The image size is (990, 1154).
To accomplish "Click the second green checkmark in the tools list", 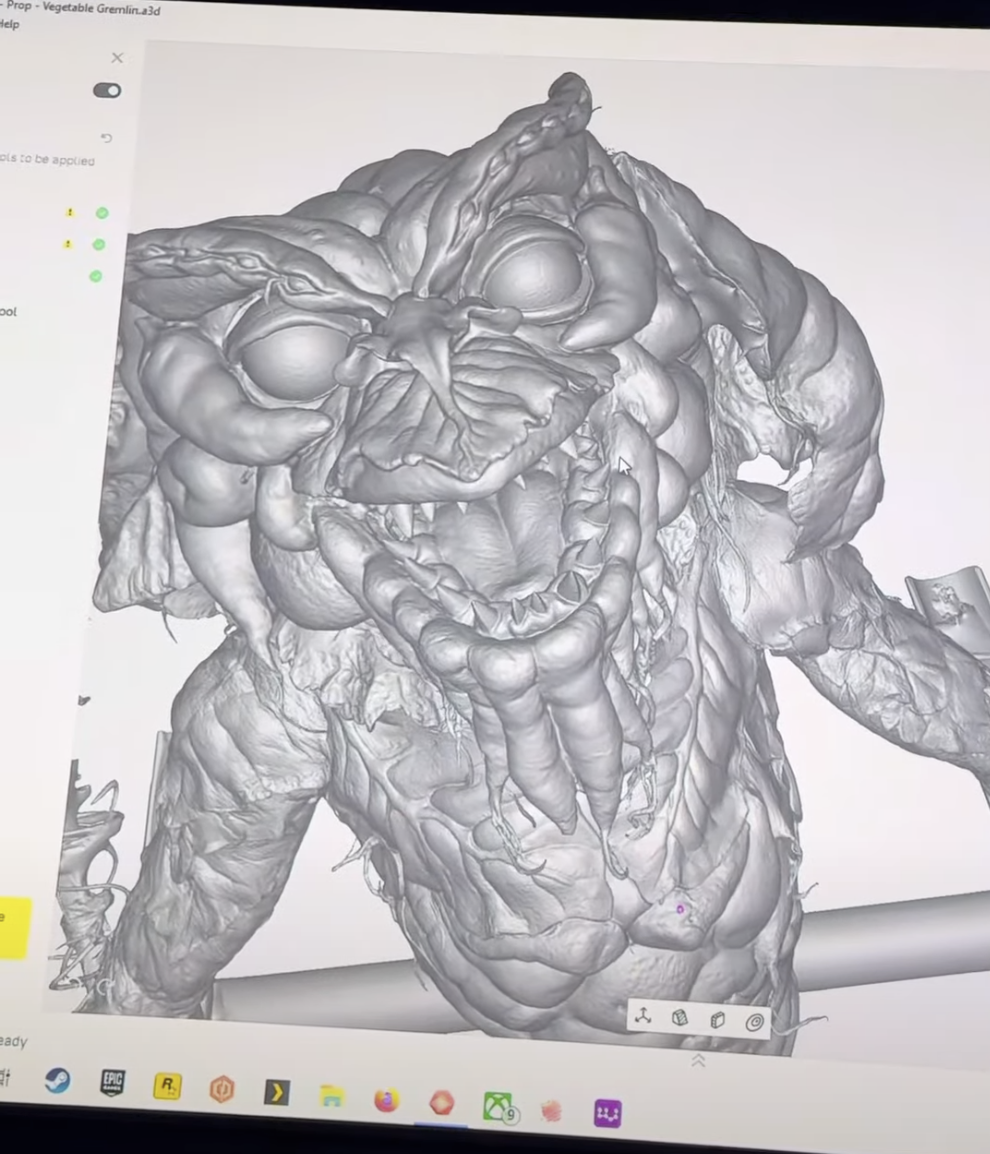I will point(99,244).
